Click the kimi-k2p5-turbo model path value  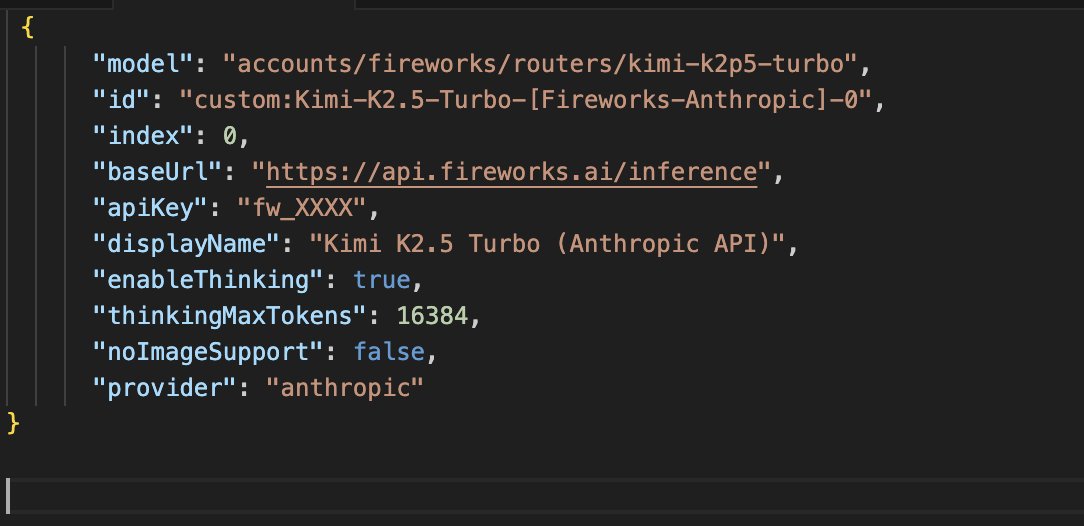(x=541, y=64)
